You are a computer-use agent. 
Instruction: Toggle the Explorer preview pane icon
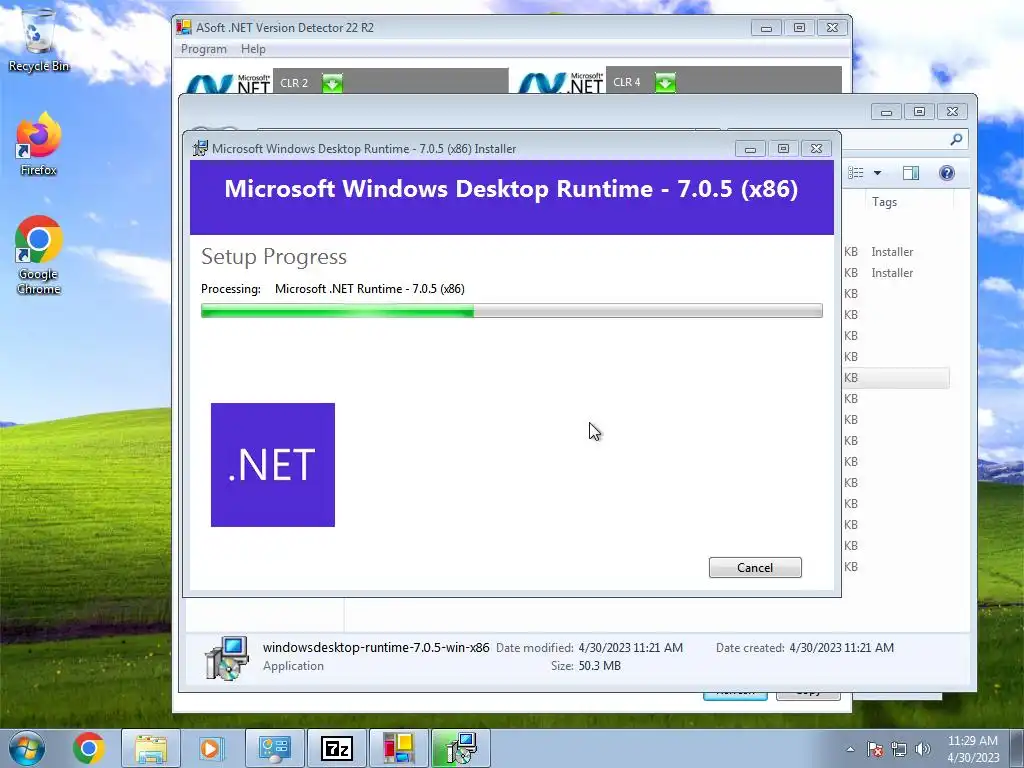(x=911, y=173)
